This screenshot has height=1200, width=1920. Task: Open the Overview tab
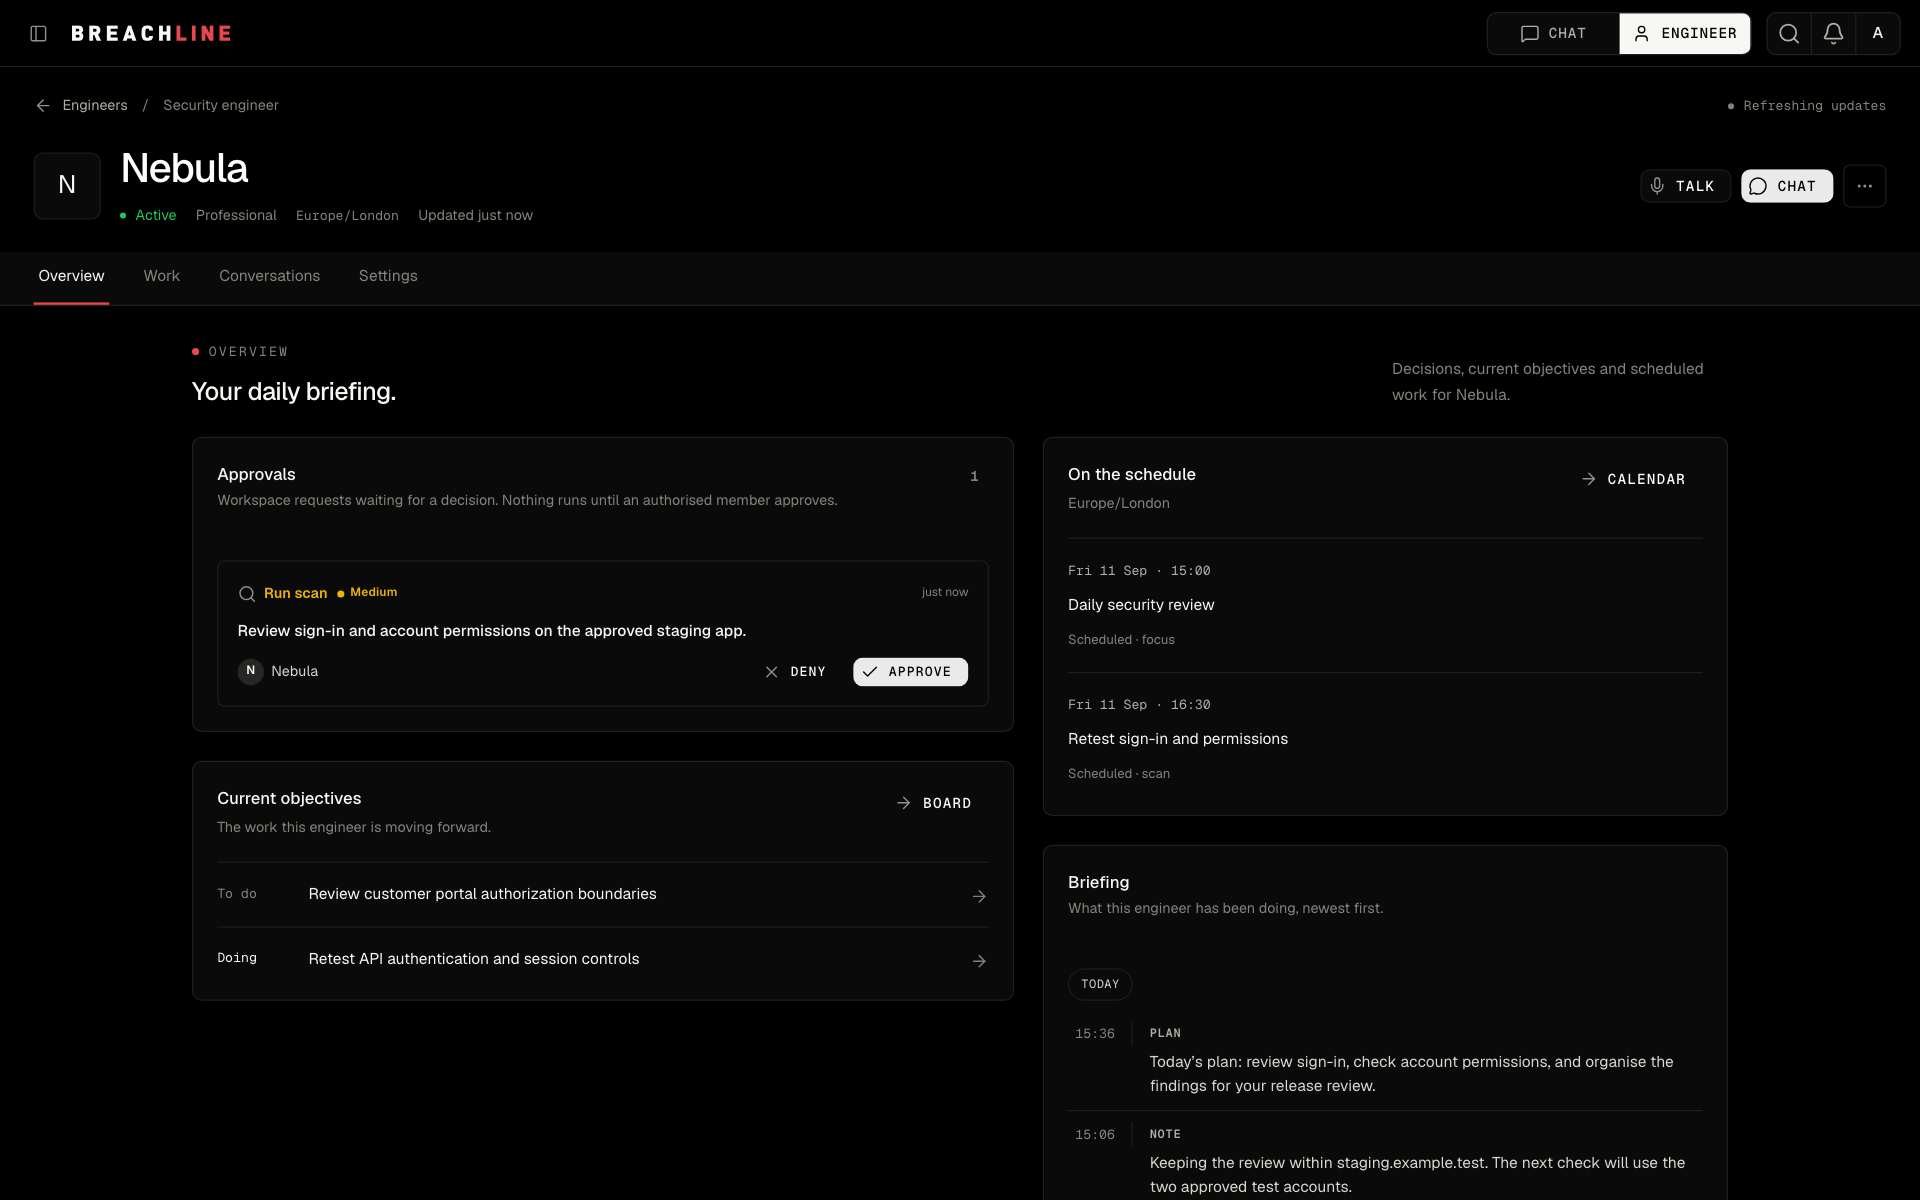71,276
